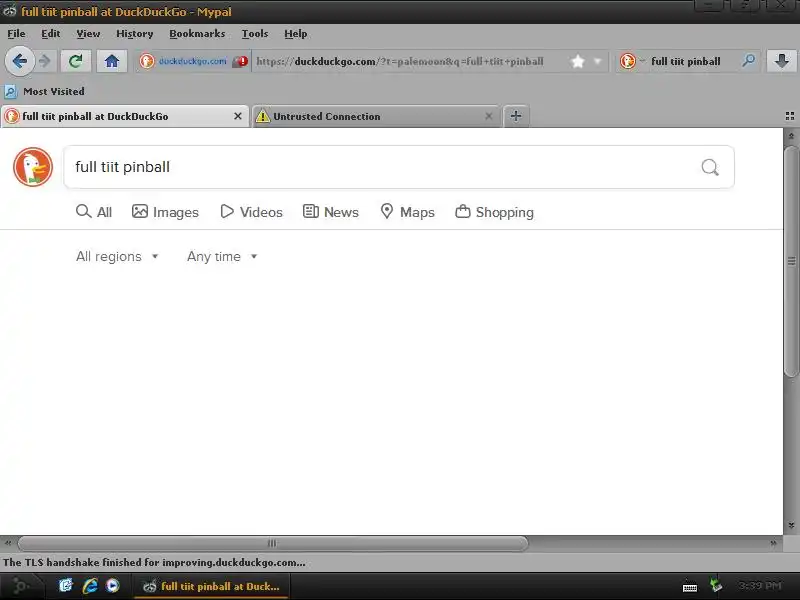Image resolution: width=800 pixels, height=600 pixels.
Task: Open a new tab with plus button
Action: (516, 116)
